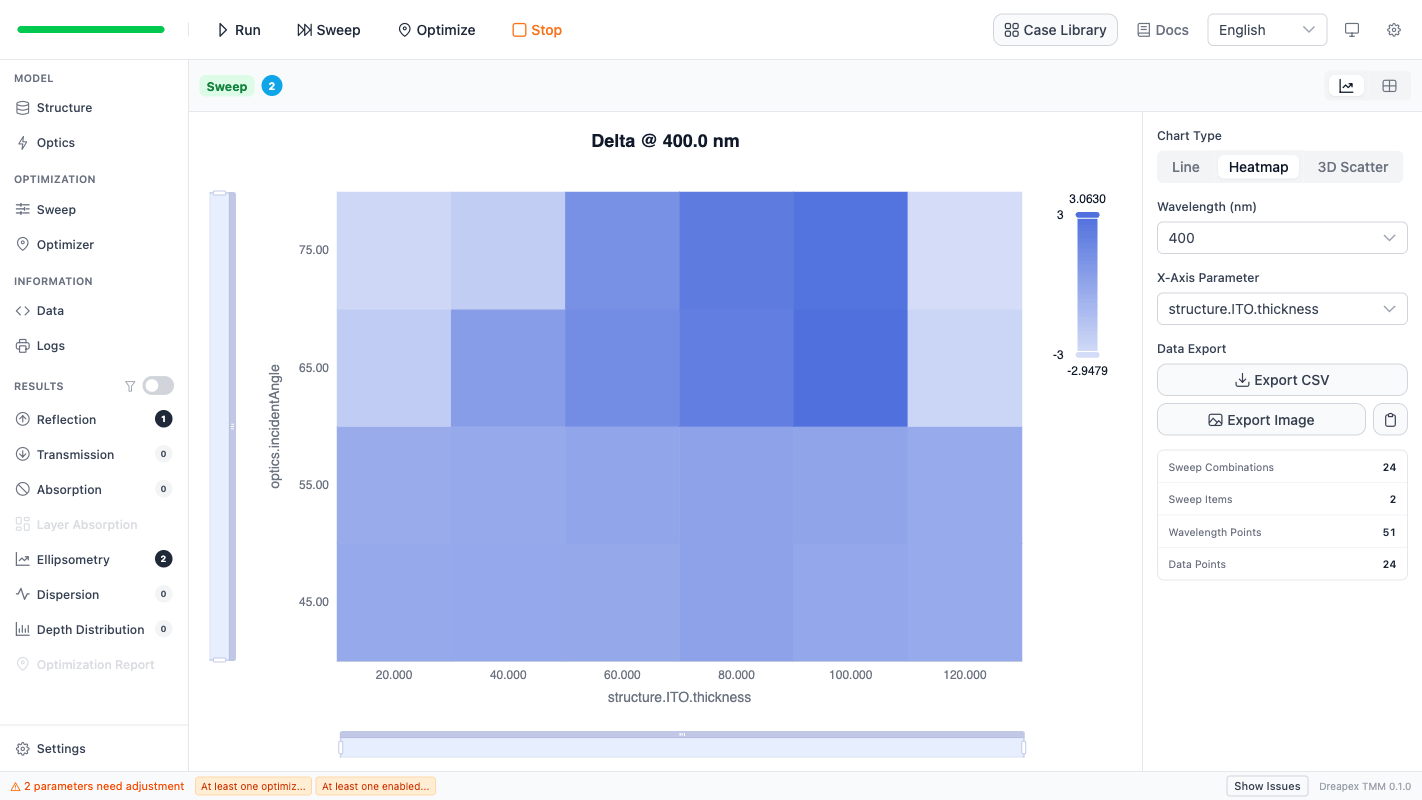The height and width of the screenshot is (800, 1422).
Task: Click the Sweep tag above the chart
Action: point(227,86)
